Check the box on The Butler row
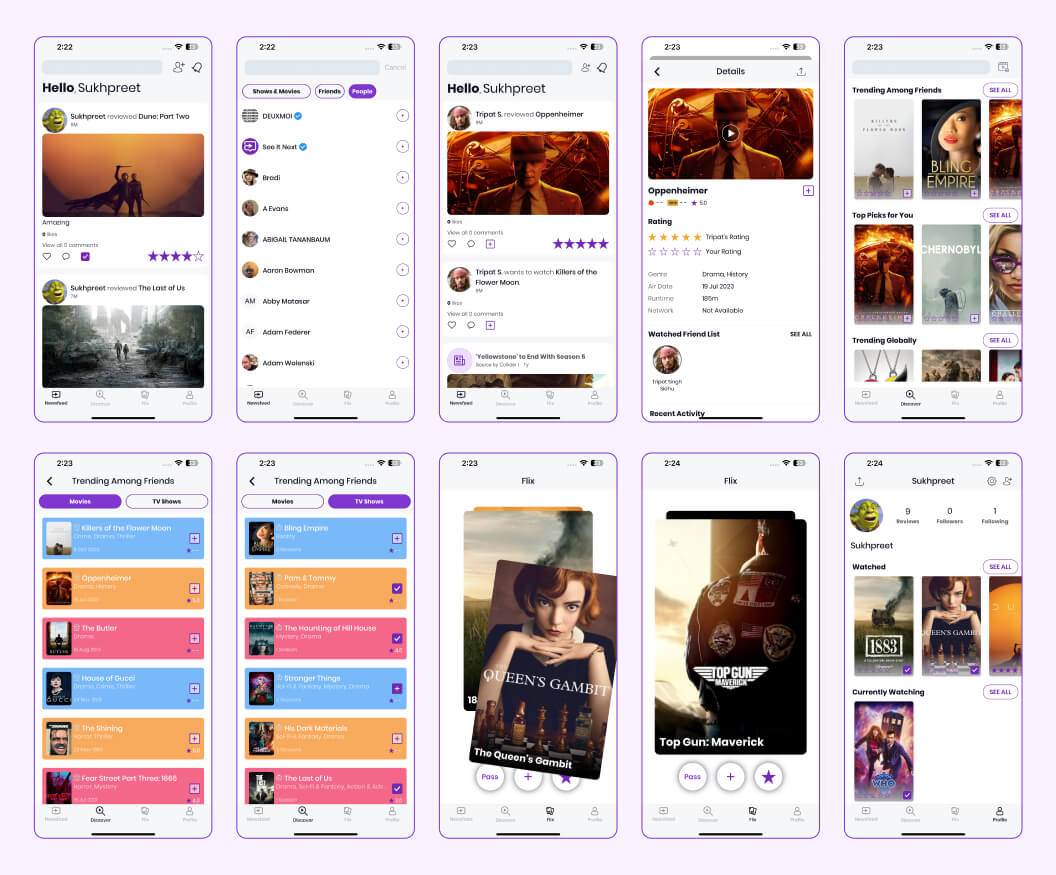Viewport: 1056px width, 875px height. 194,639
